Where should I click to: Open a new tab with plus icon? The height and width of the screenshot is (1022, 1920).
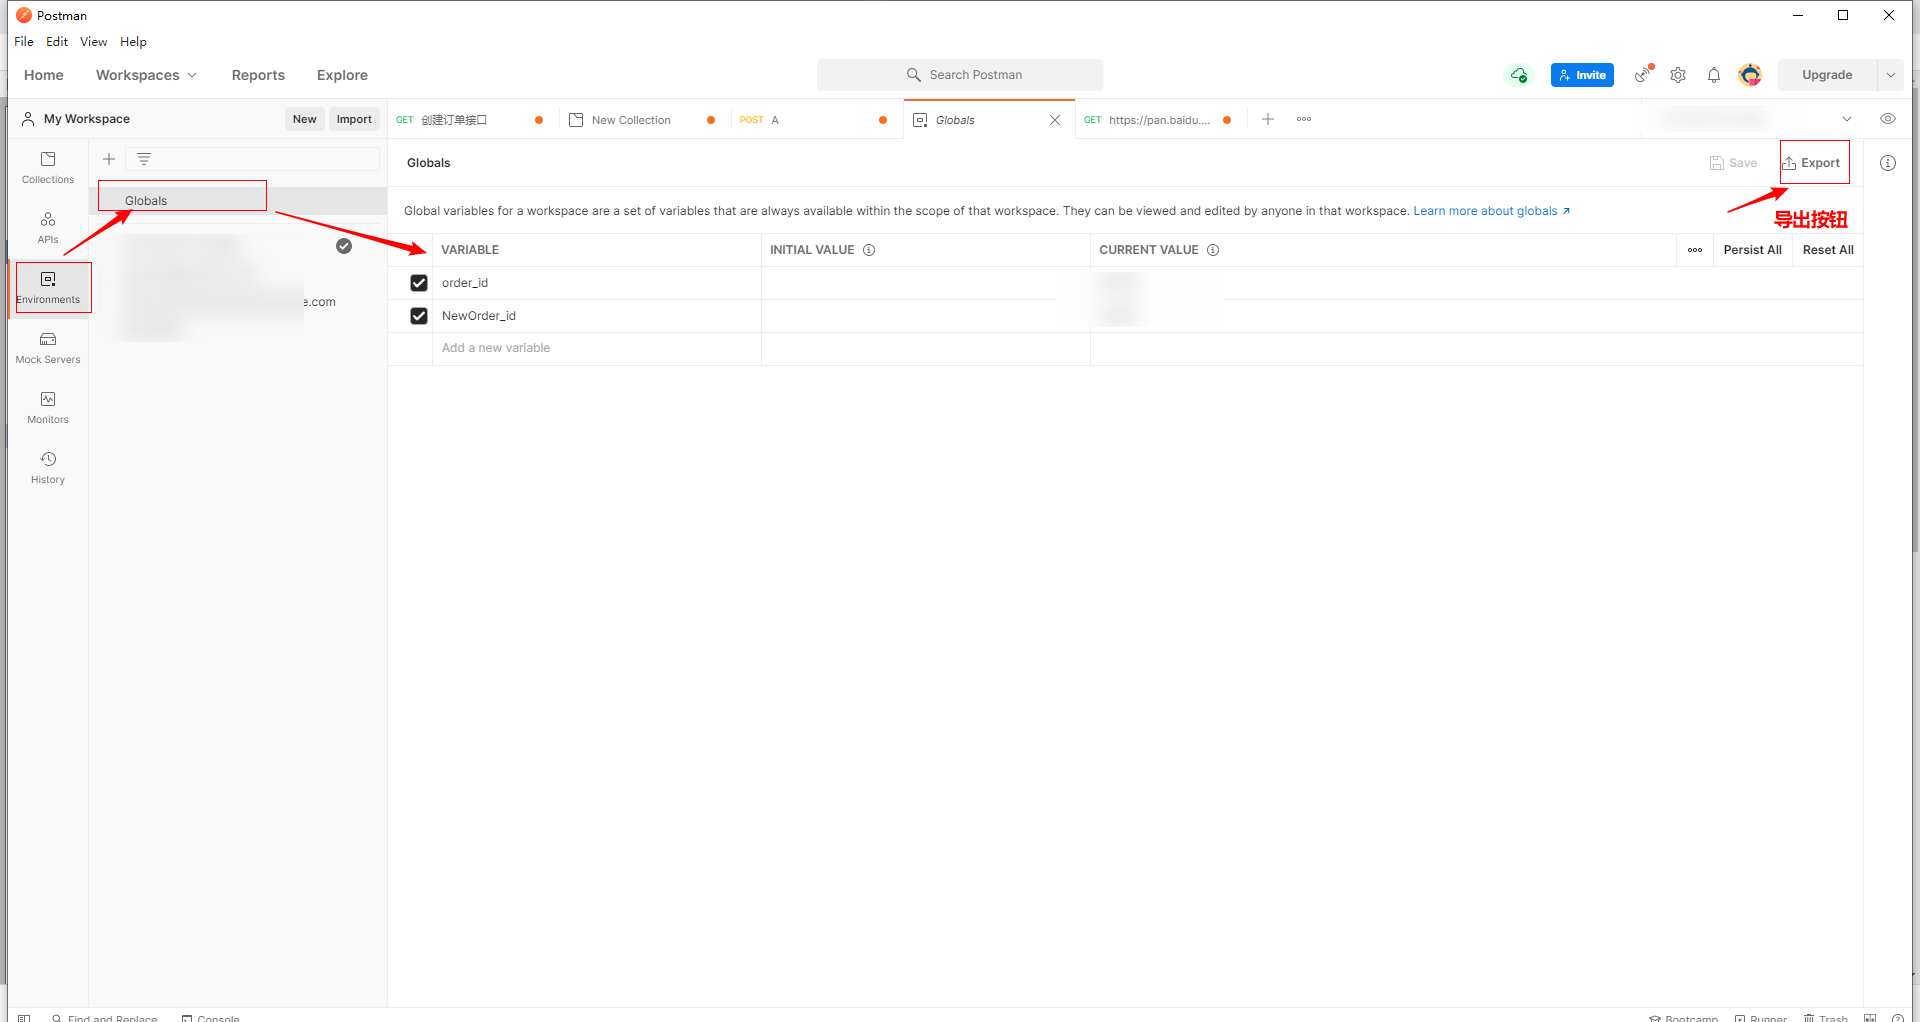[x=1268, y=119]
